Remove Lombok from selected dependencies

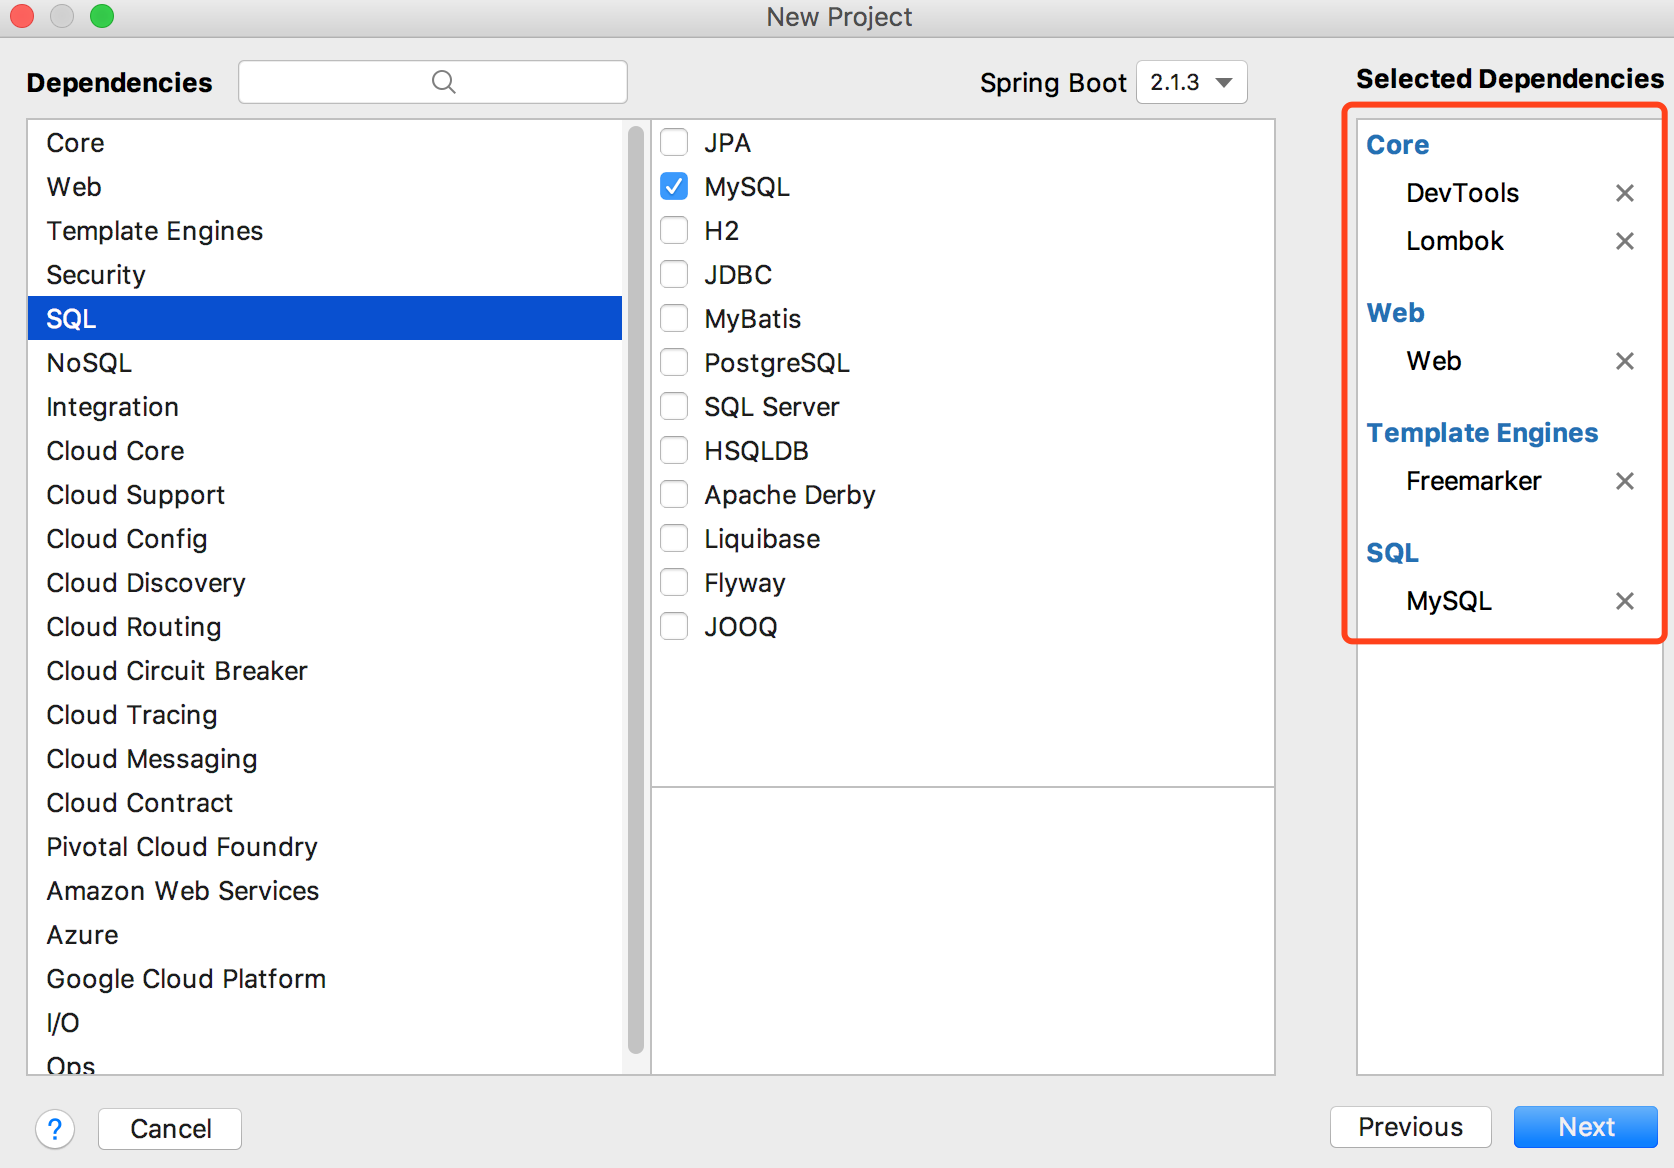pos(1624,241)
